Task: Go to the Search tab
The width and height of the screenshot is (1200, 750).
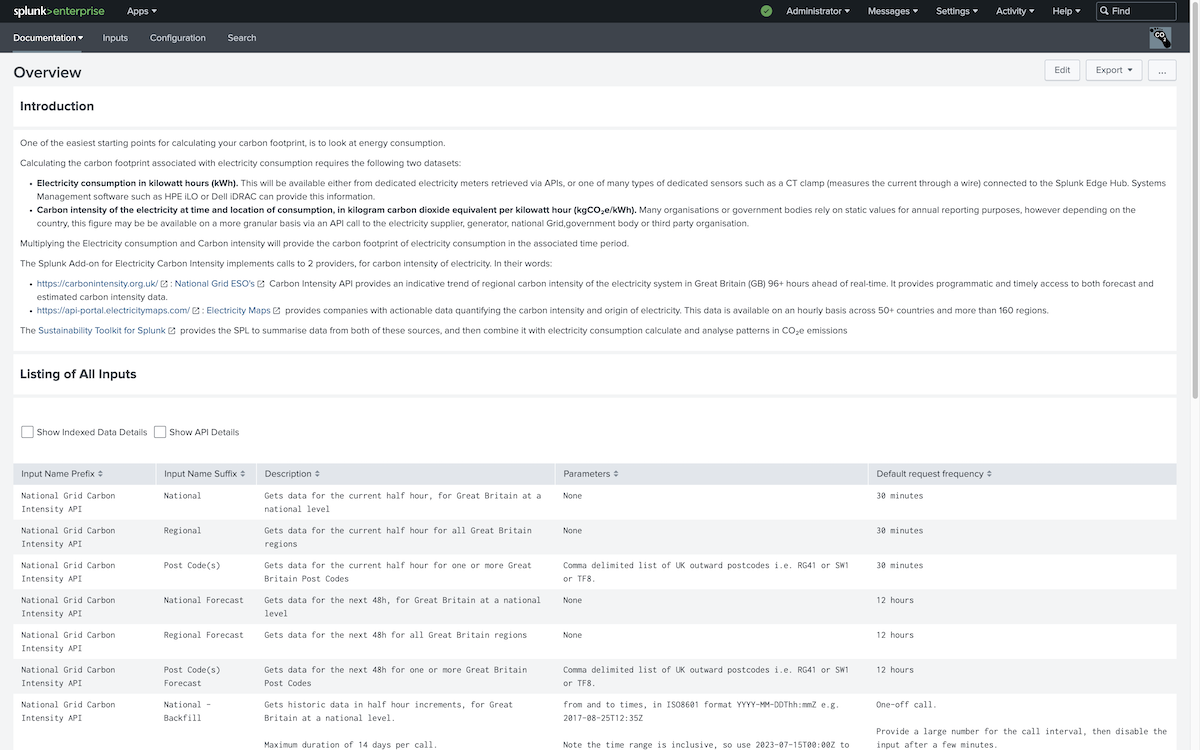Action: [x=242, y=38]
